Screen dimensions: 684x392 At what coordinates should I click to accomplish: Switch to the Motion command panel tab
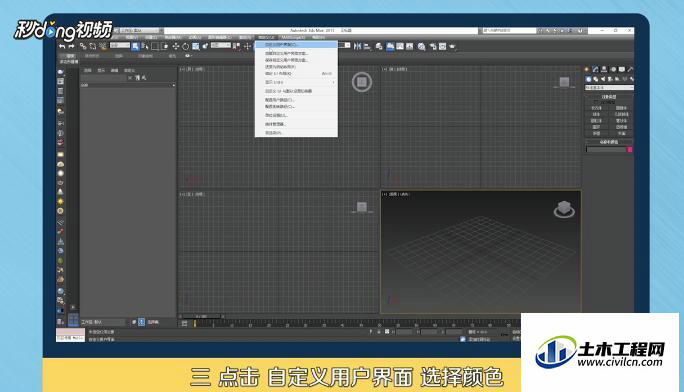[x=613, y=69]
